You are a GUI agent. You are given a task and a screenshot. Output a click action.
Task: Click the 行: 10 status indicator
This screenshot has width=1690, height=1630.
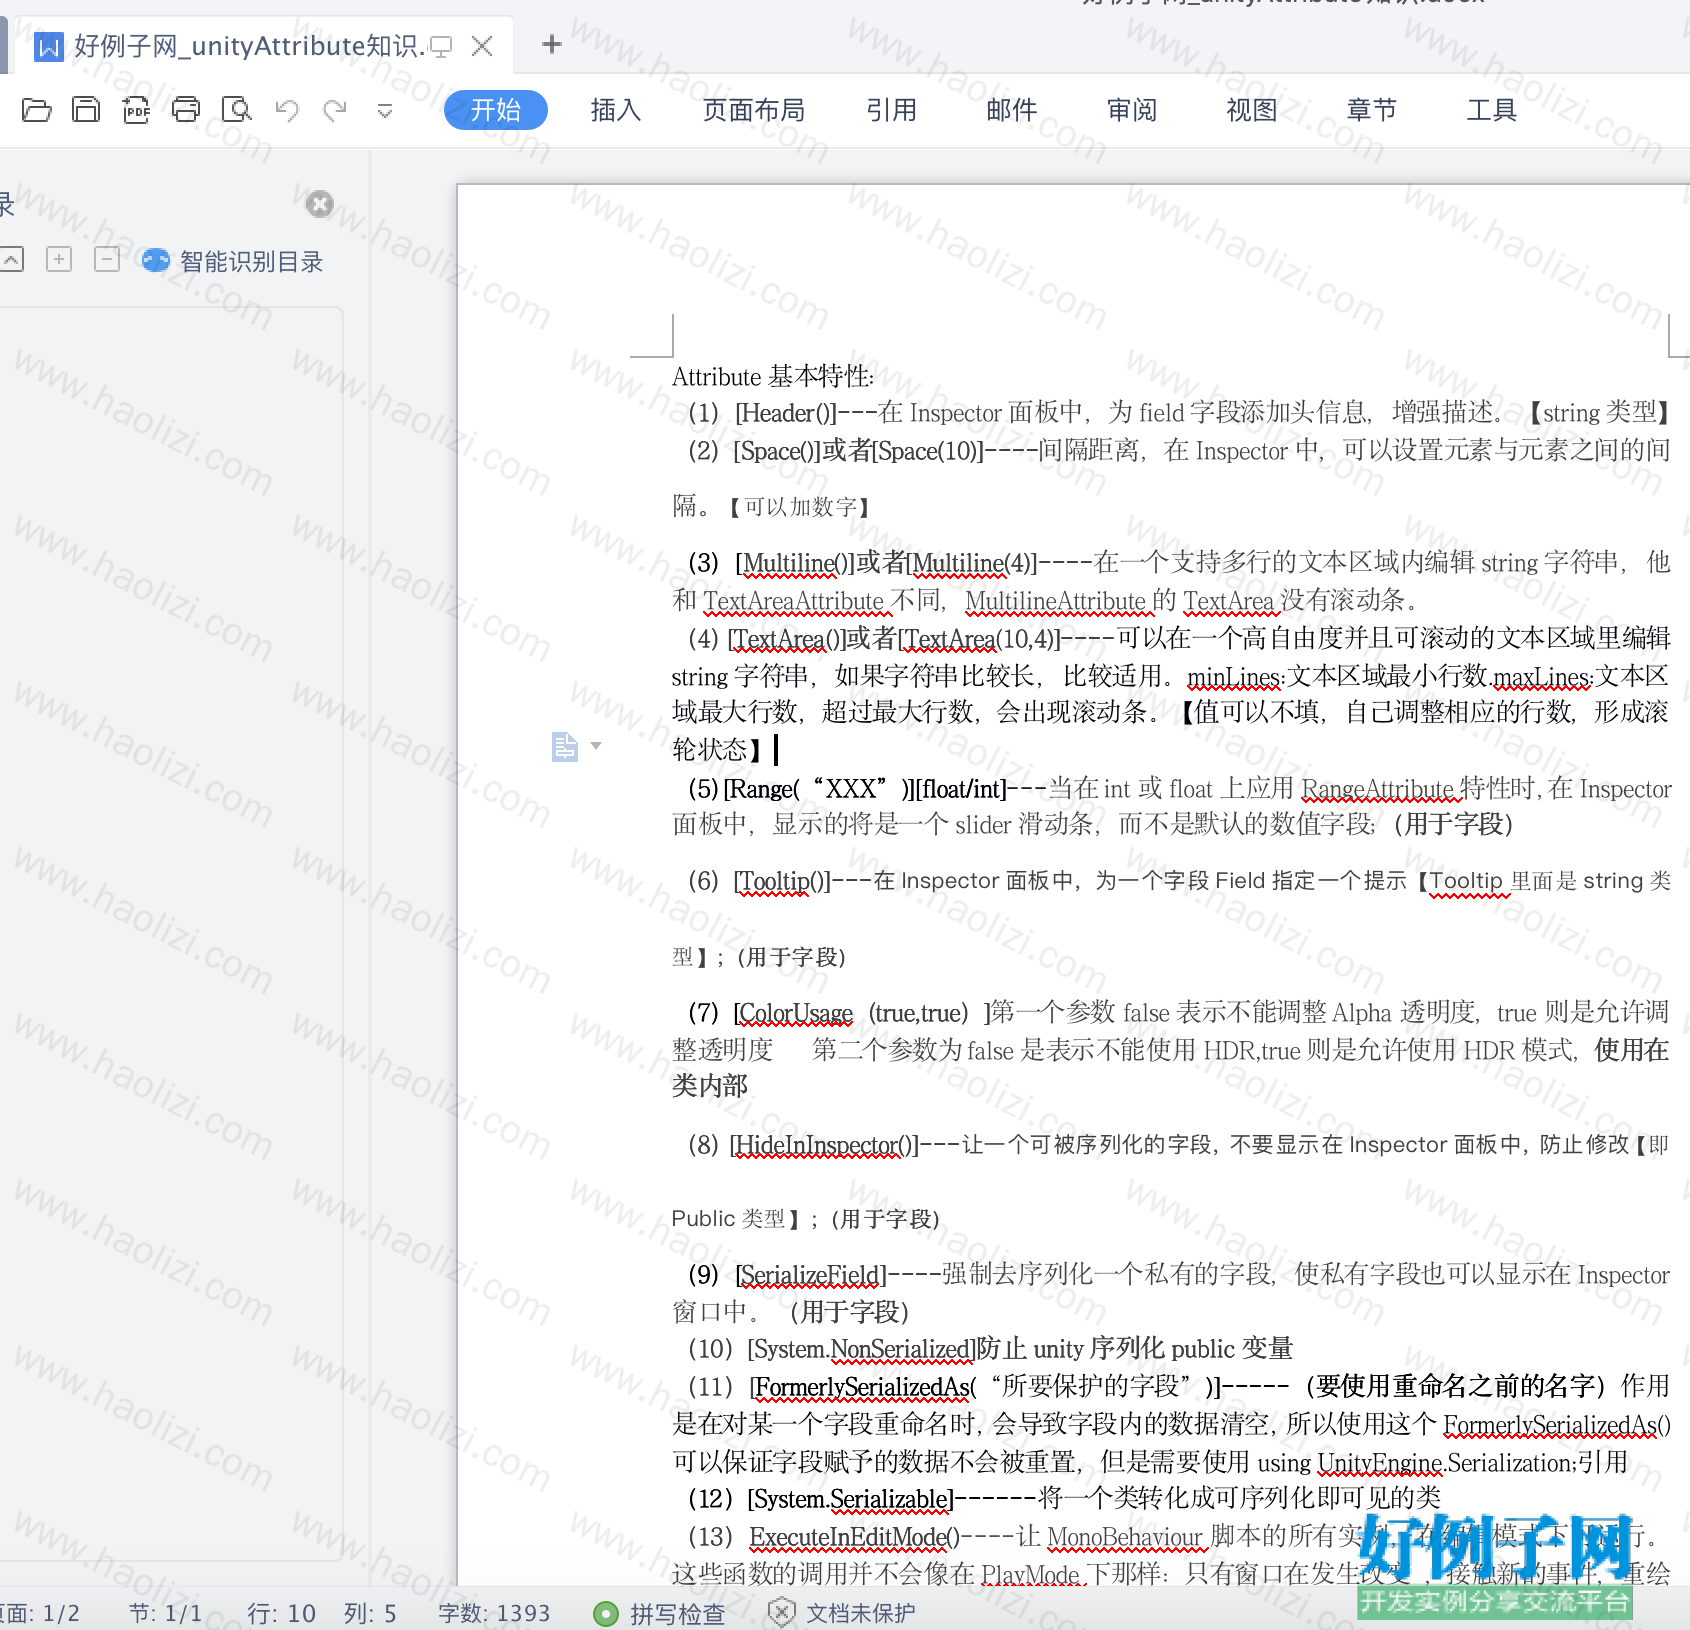[x=282, y=1613]
